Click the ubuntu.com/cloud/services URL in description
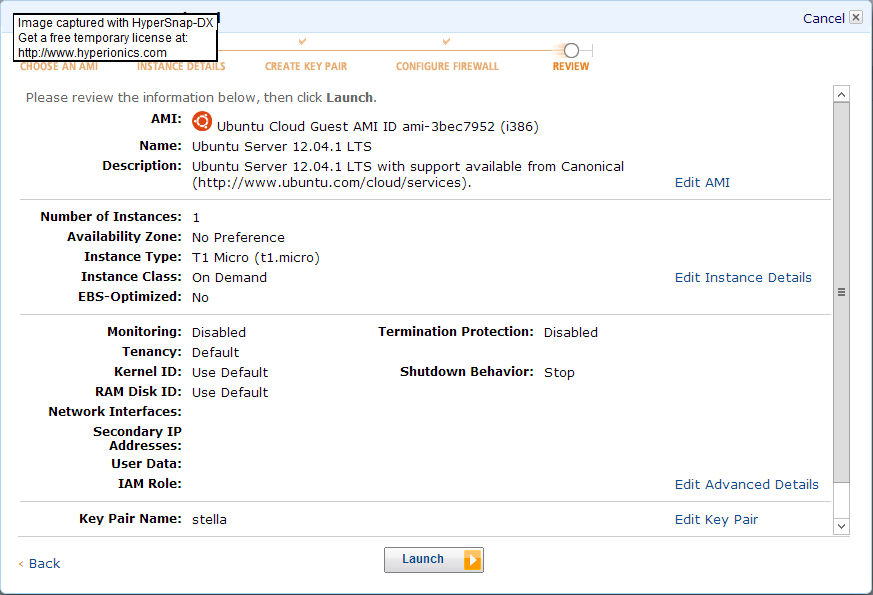 point(330,183)
